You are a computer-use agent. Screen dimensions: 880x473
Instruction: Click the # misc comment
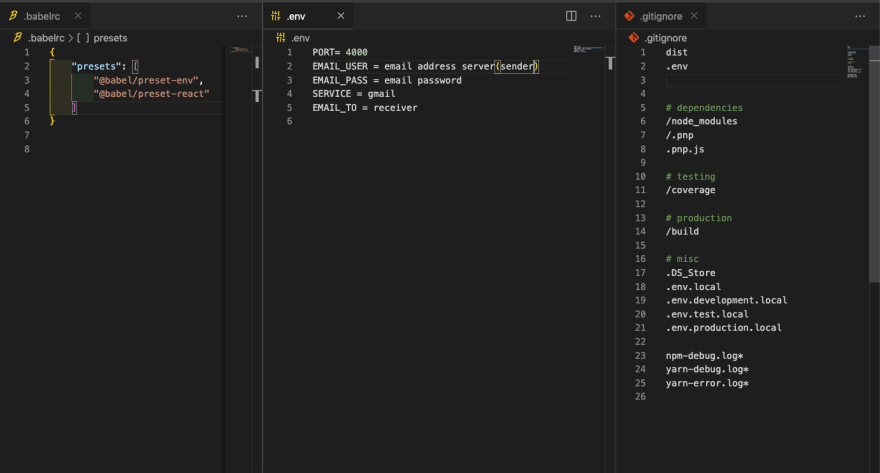682,259
